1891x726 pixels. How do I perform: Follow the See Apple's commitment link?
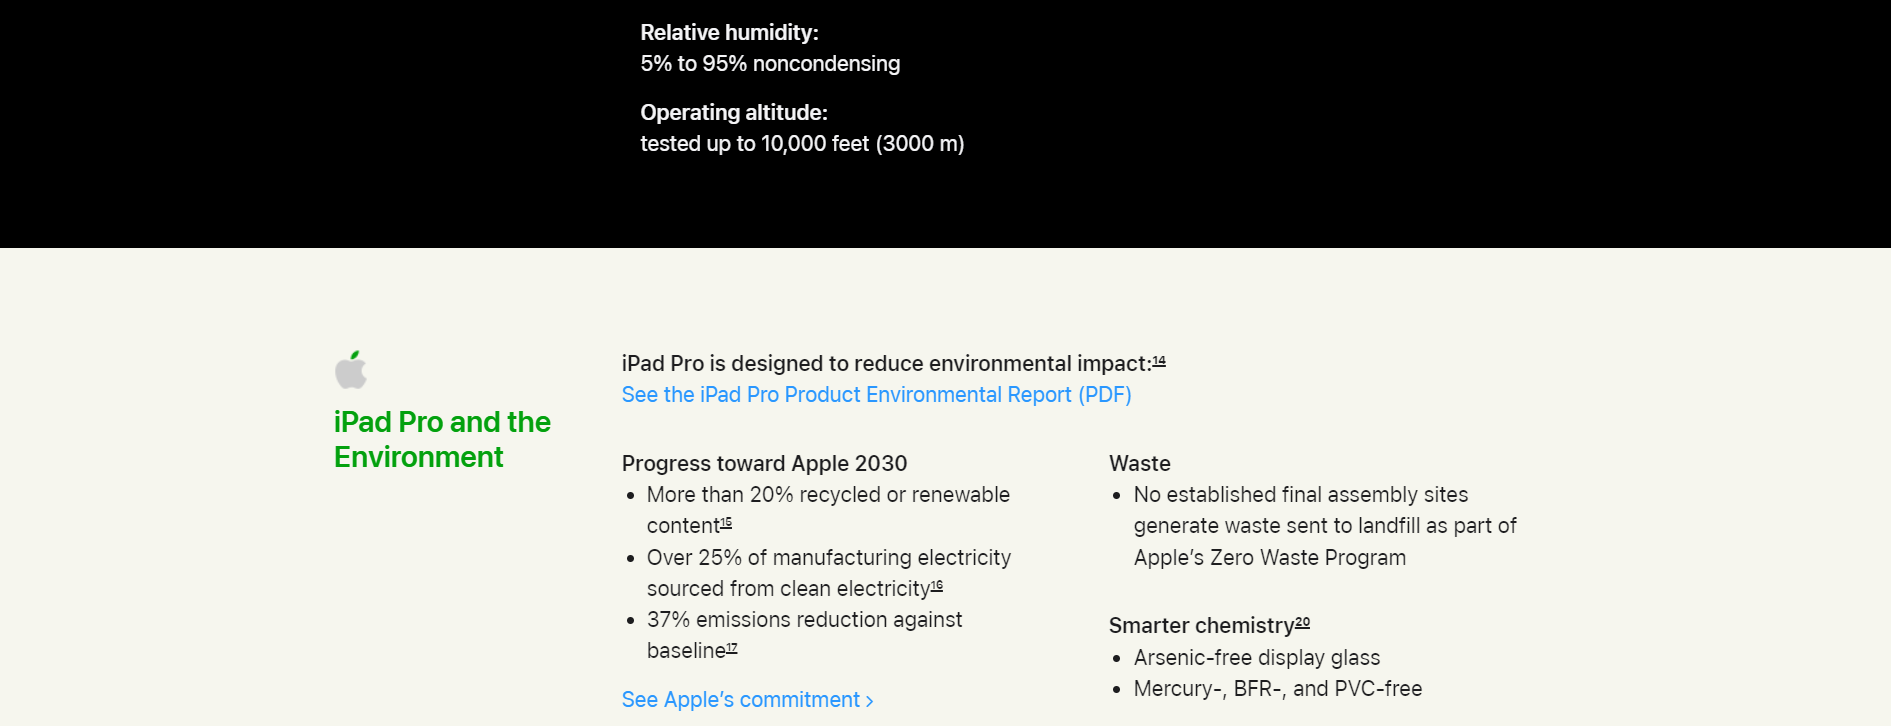[x=747, y=700]
